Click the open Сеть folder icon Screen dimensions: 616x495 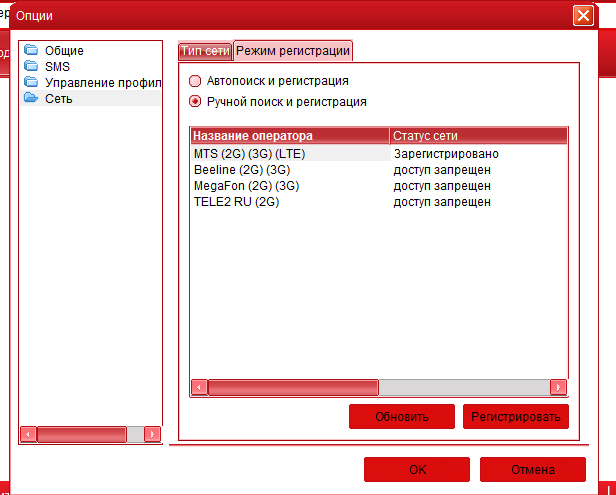(x=31, y=98)
